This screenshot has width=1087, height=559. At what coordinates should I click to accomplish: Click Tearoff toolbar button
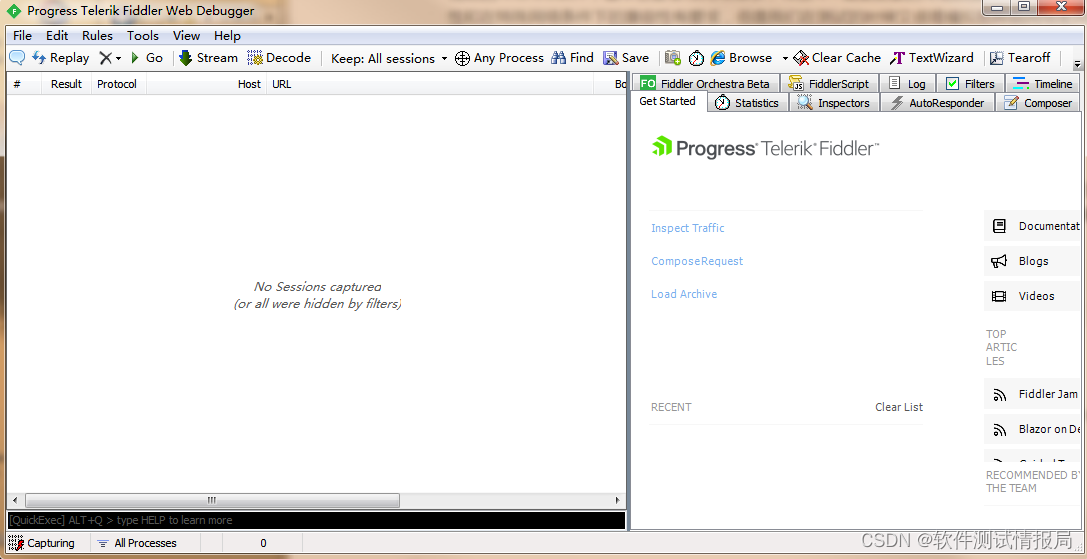coord(1020,58)
